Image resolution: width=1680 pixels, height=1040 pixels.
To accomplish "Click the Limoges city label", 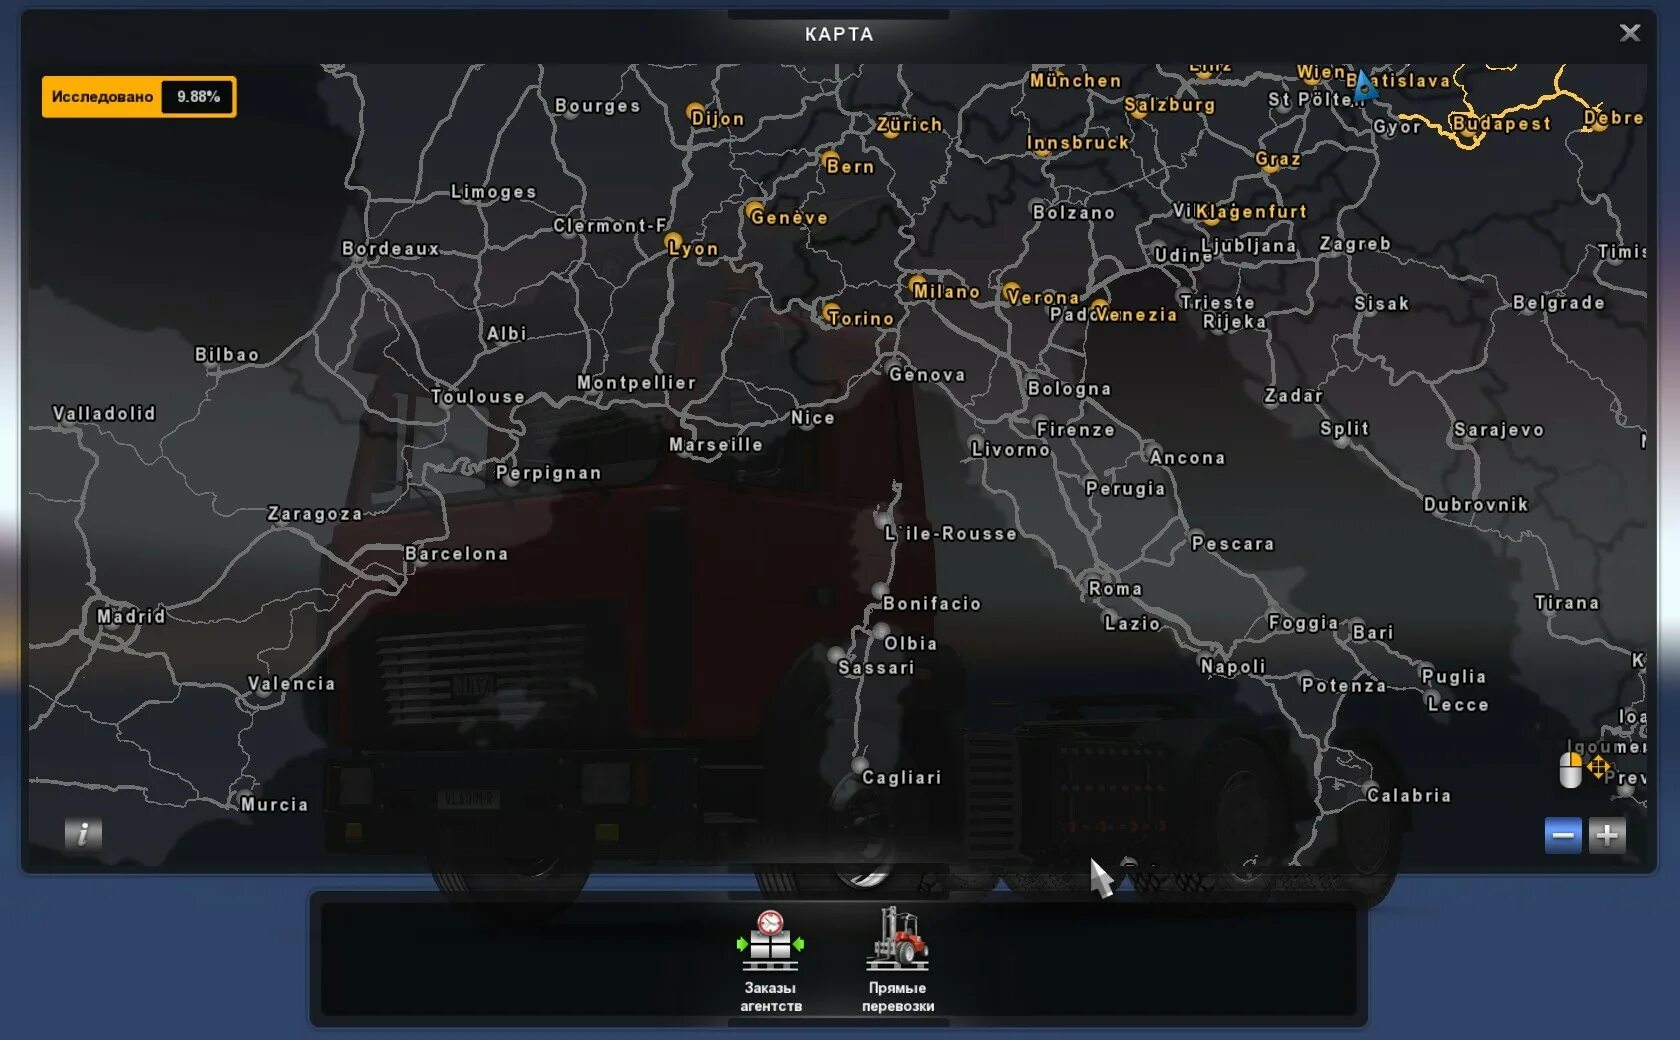I will [493, 191].
